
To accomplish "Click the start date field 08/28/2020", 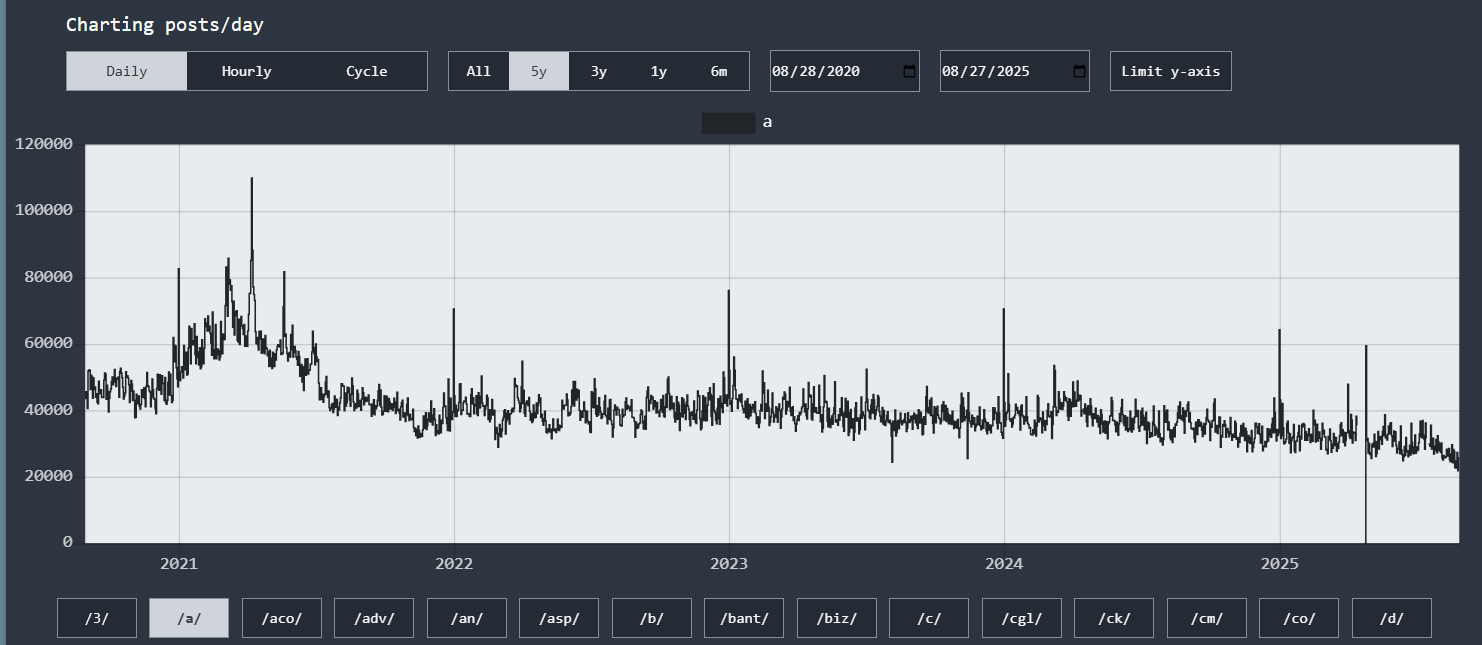I will [845, 71].
